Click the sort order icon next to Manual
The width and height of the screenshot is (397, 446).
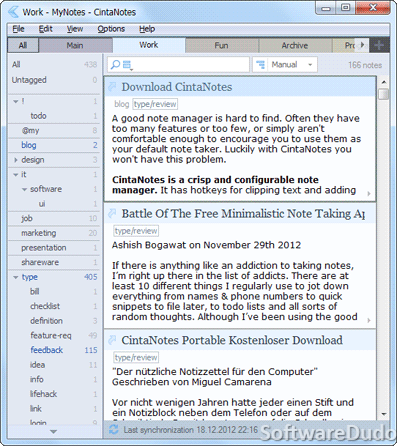(x=261, y=64)
